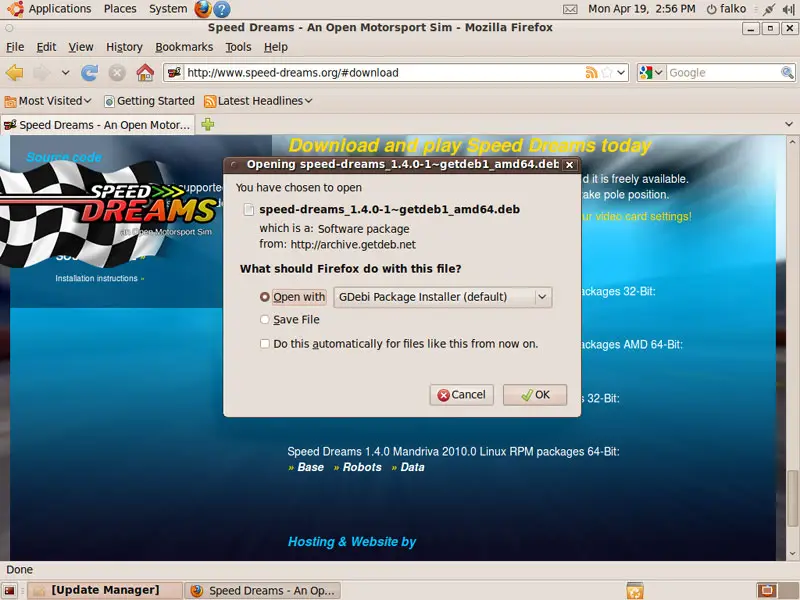Open the System menu
The height and width of the screenshot is (600, 800).
click(168, 9)
